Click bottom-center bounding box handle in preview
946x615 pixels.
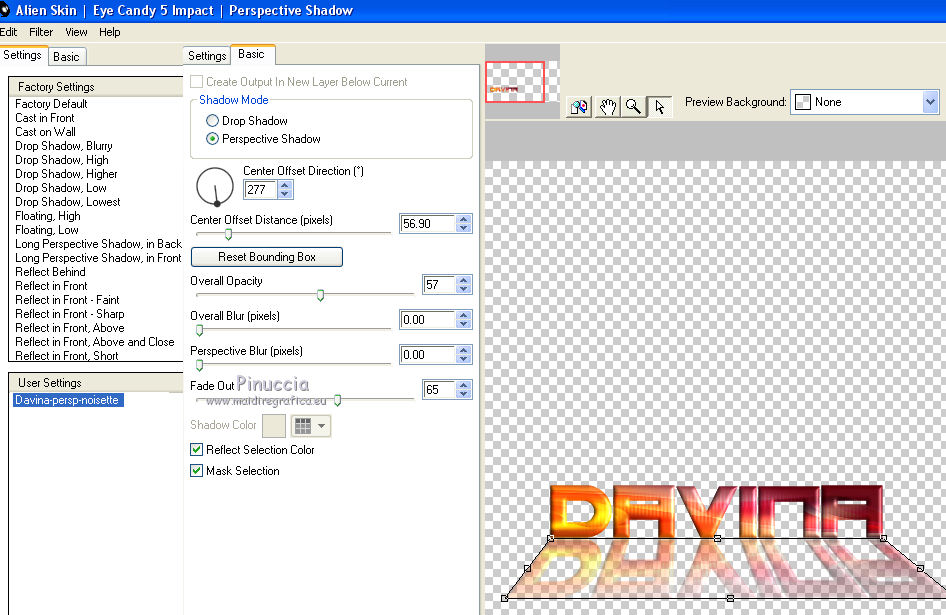point(730,598)
